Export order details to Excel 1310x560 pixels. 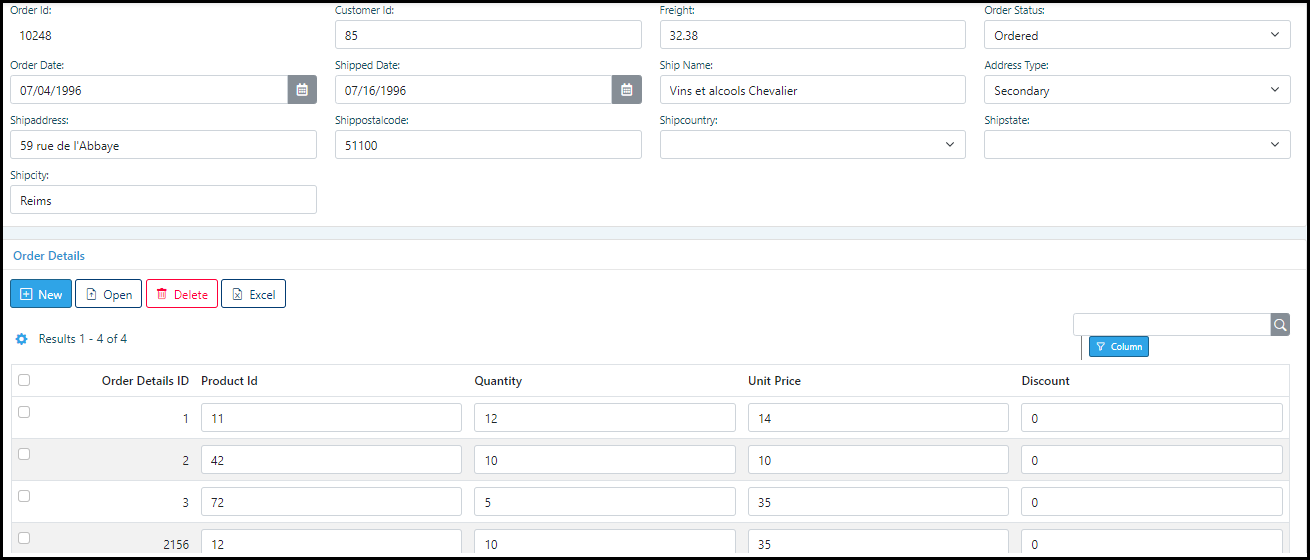[253, 294]
